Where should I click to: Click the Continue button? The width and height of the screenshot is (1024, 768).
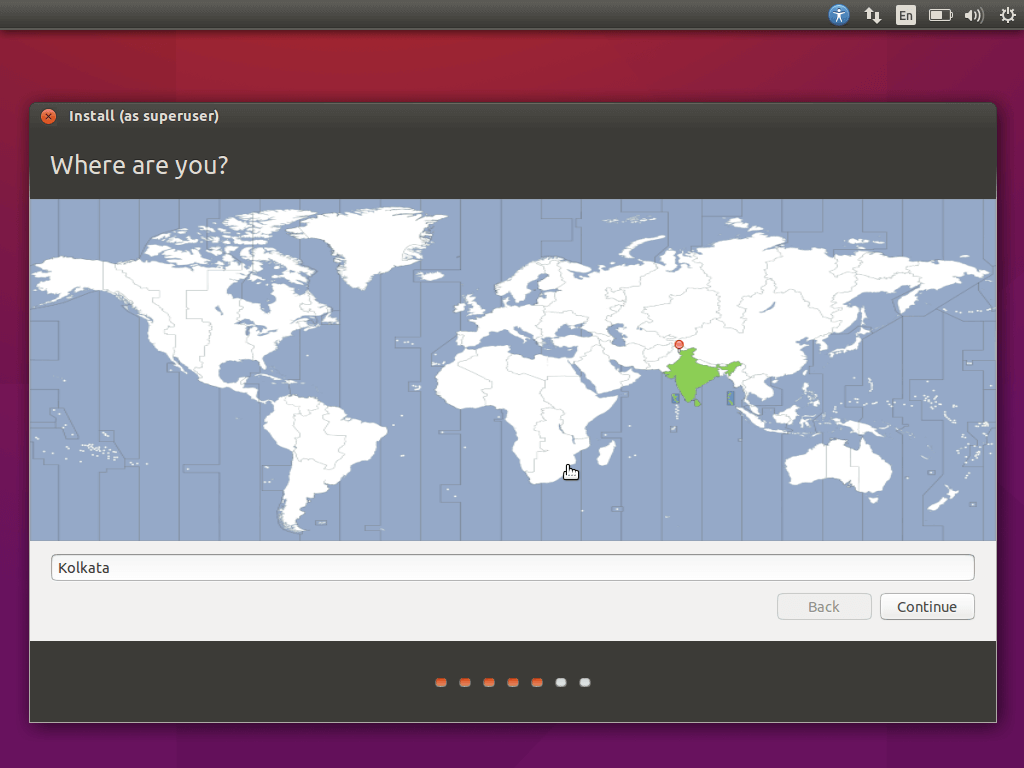coord(927,607)
